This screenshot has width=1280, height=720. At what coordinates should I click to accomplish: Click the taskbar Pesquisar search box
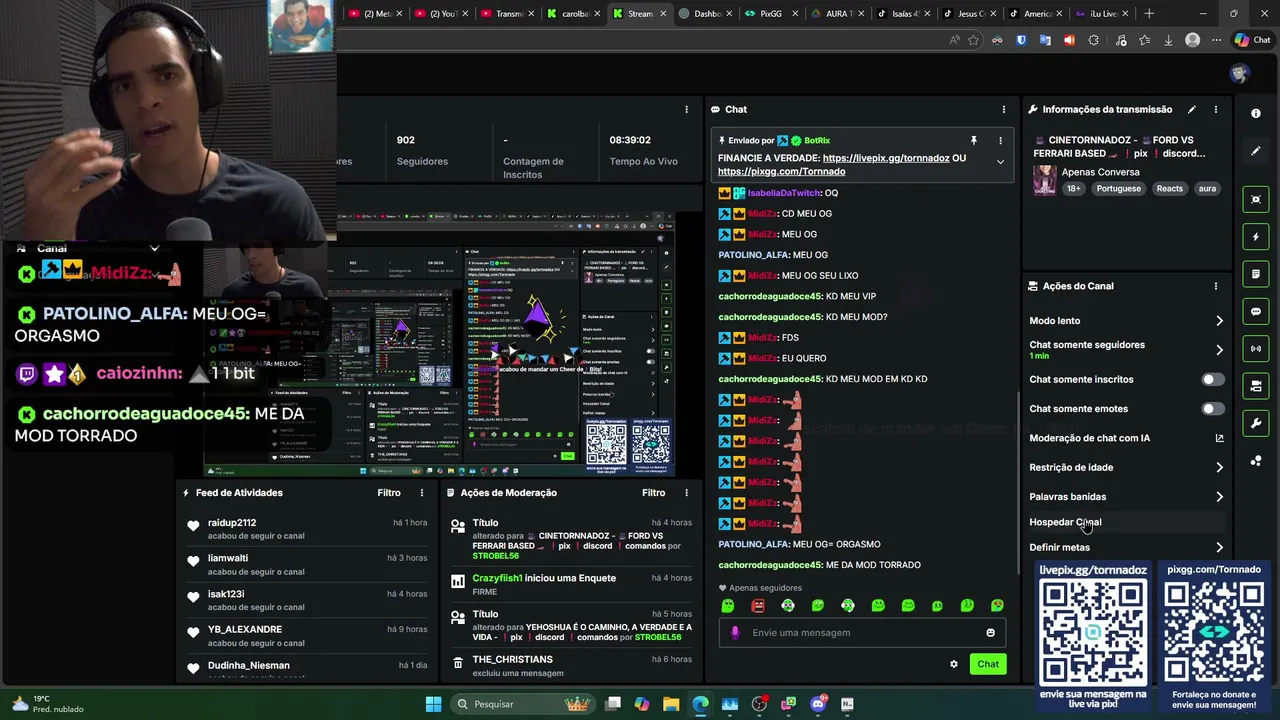tap(522, 704)
